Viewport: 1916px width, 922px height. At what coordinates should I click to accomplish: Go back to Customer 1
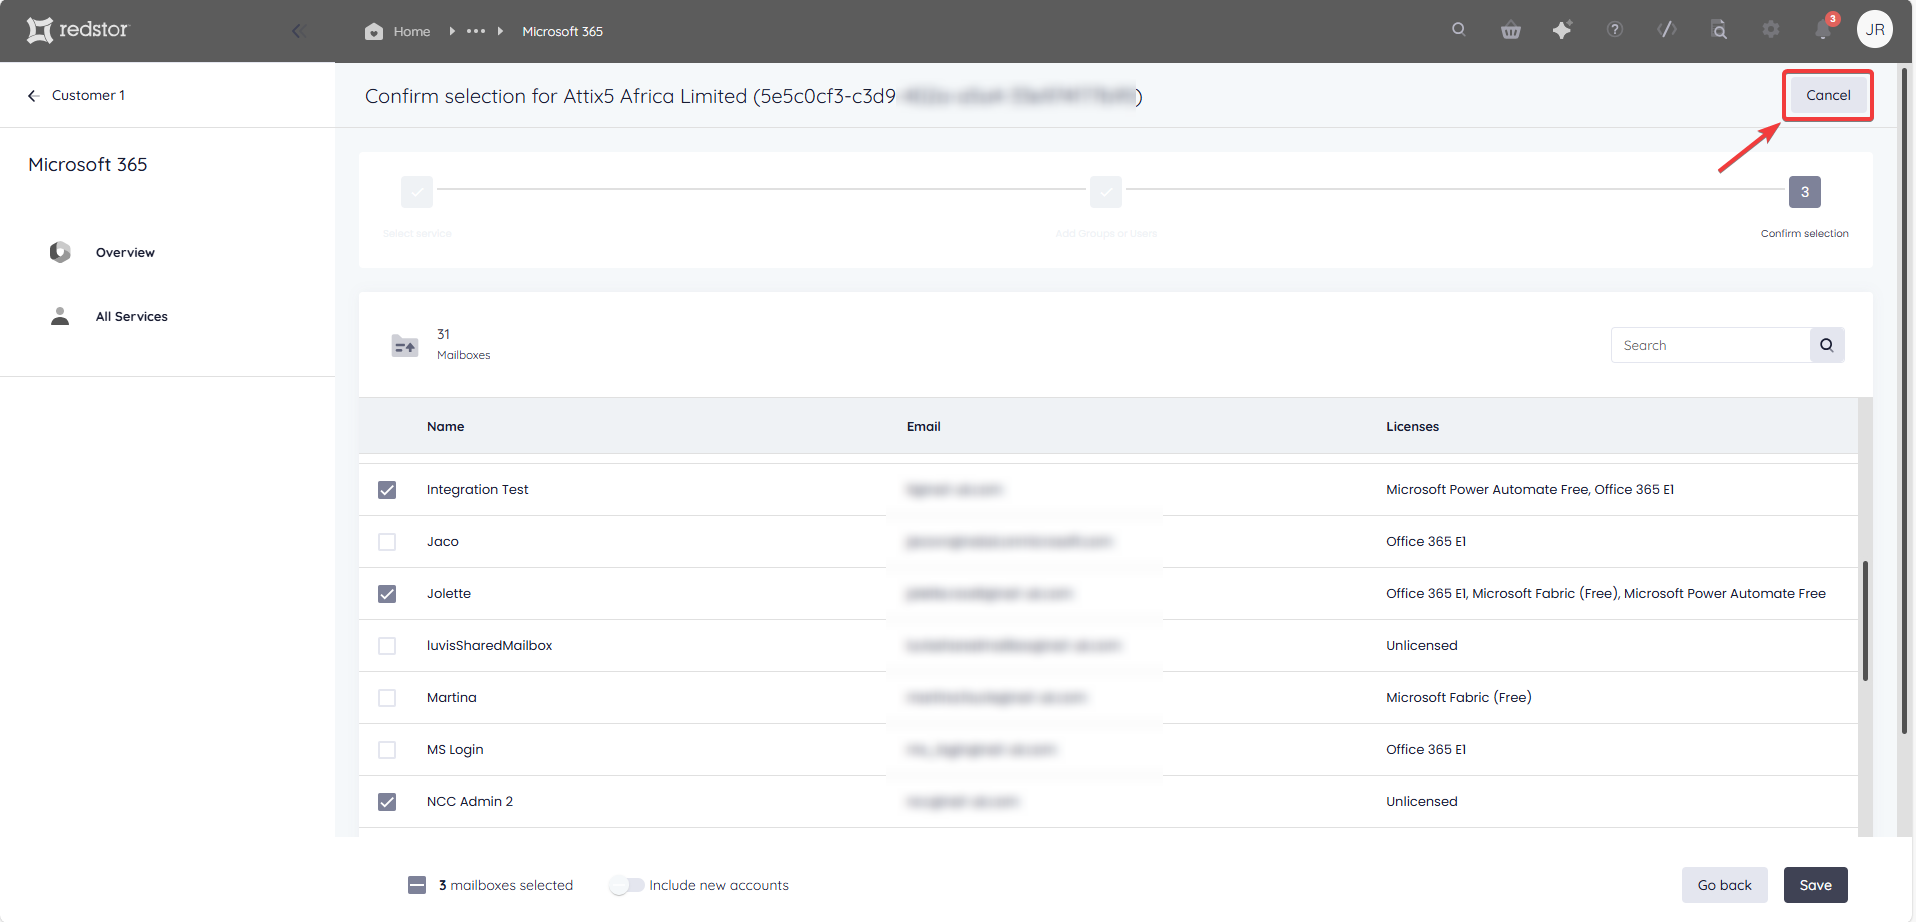tap(88, 95)
